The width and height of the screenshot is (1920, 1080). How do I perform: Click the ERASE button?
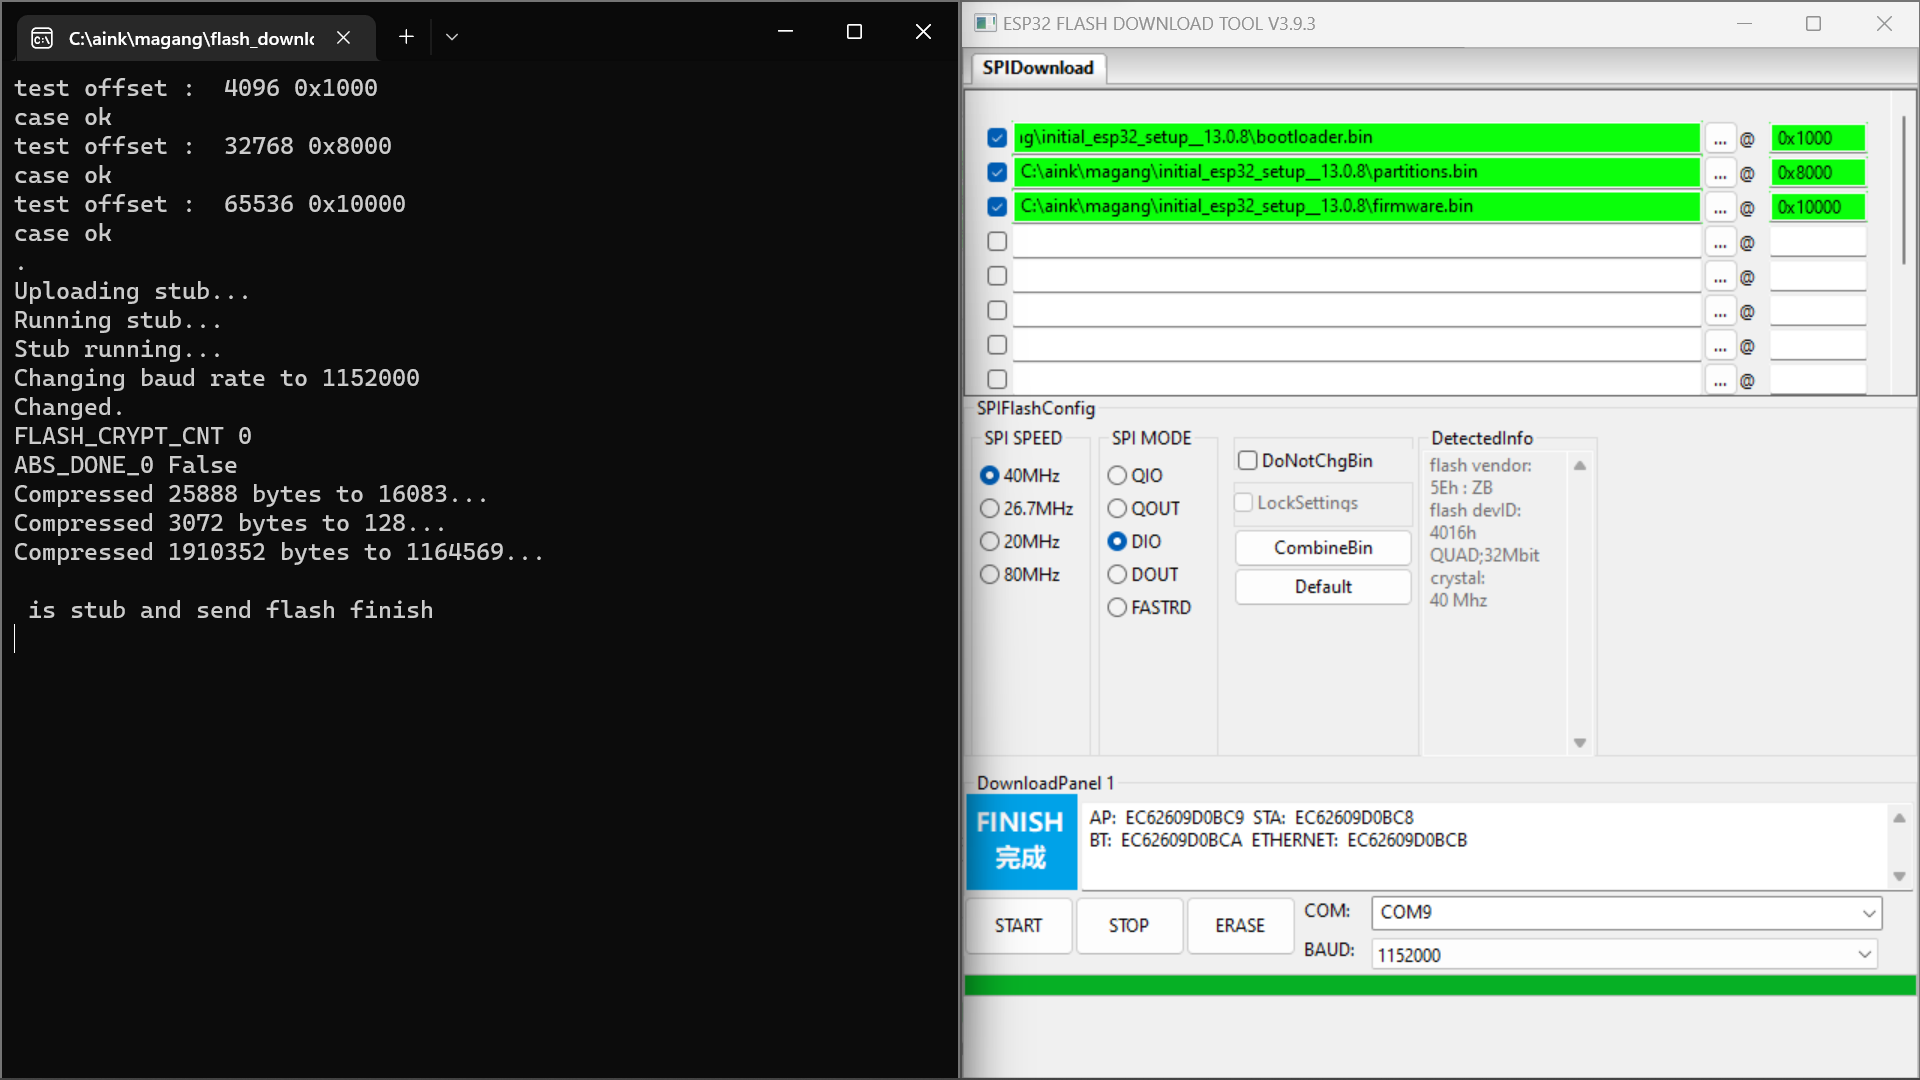click(x=1239, y=925)
